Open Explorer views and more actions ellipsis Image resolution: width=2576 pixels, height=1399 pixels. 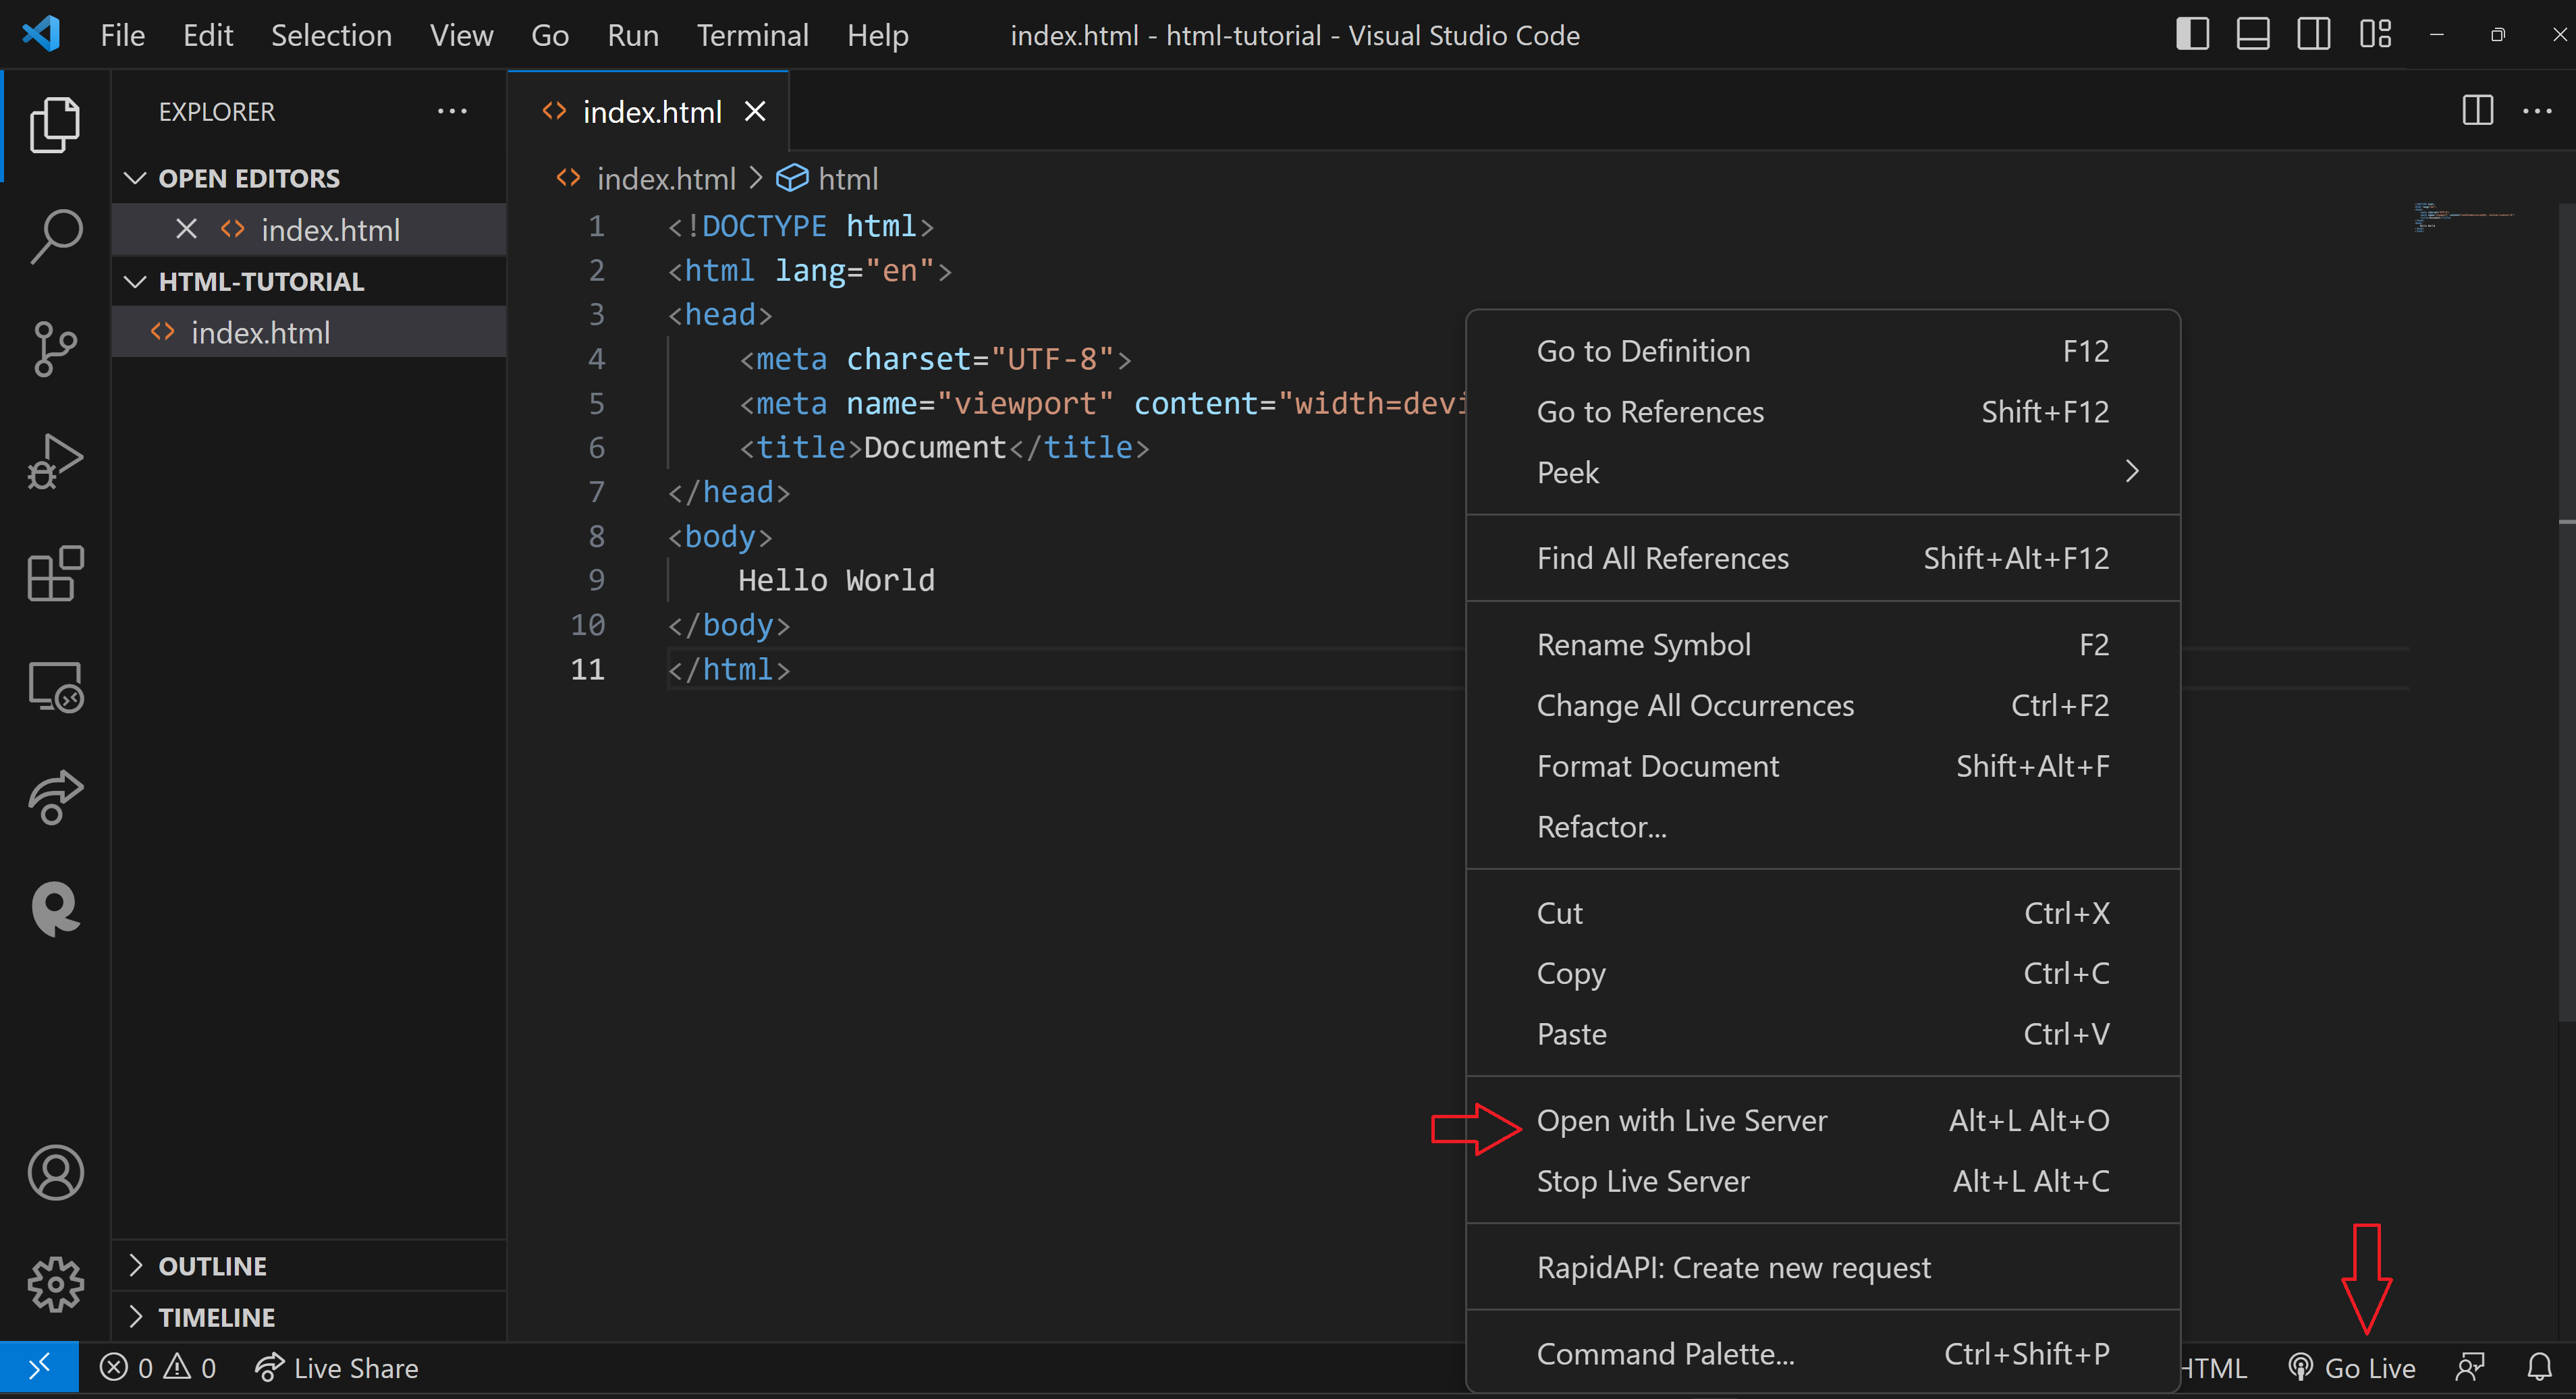pyautogui.click(x=453, y=111)
